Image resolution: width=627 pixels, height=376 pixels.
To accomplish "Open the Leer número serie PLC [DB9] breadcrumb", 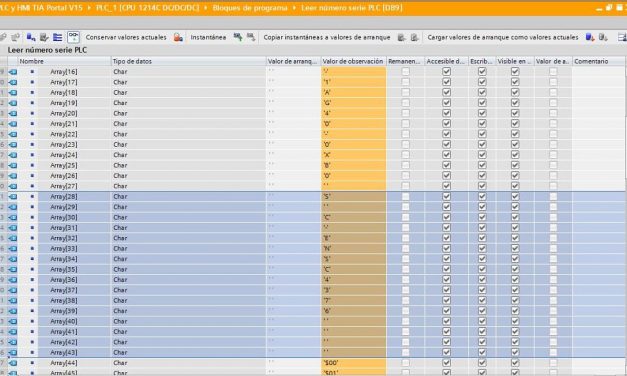I will point(351,8).
